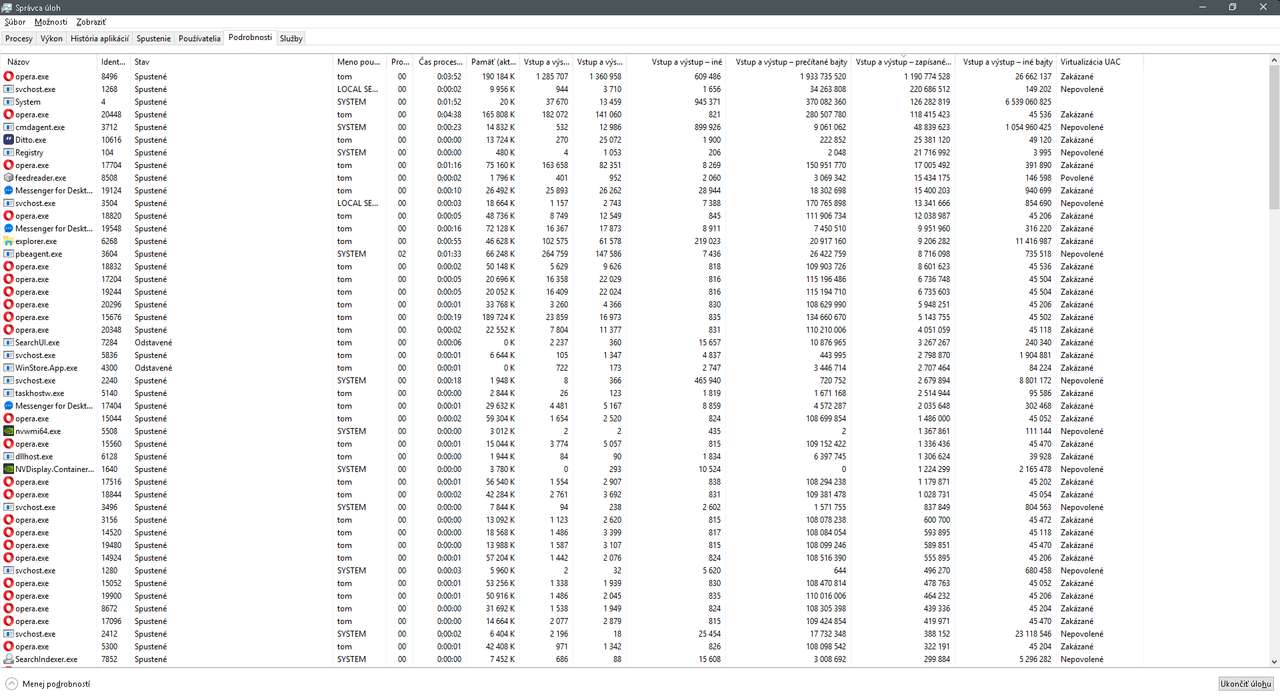Click the WinStore.App.exe icon
Screen dimensions: 1280x700
pos(9,368)
